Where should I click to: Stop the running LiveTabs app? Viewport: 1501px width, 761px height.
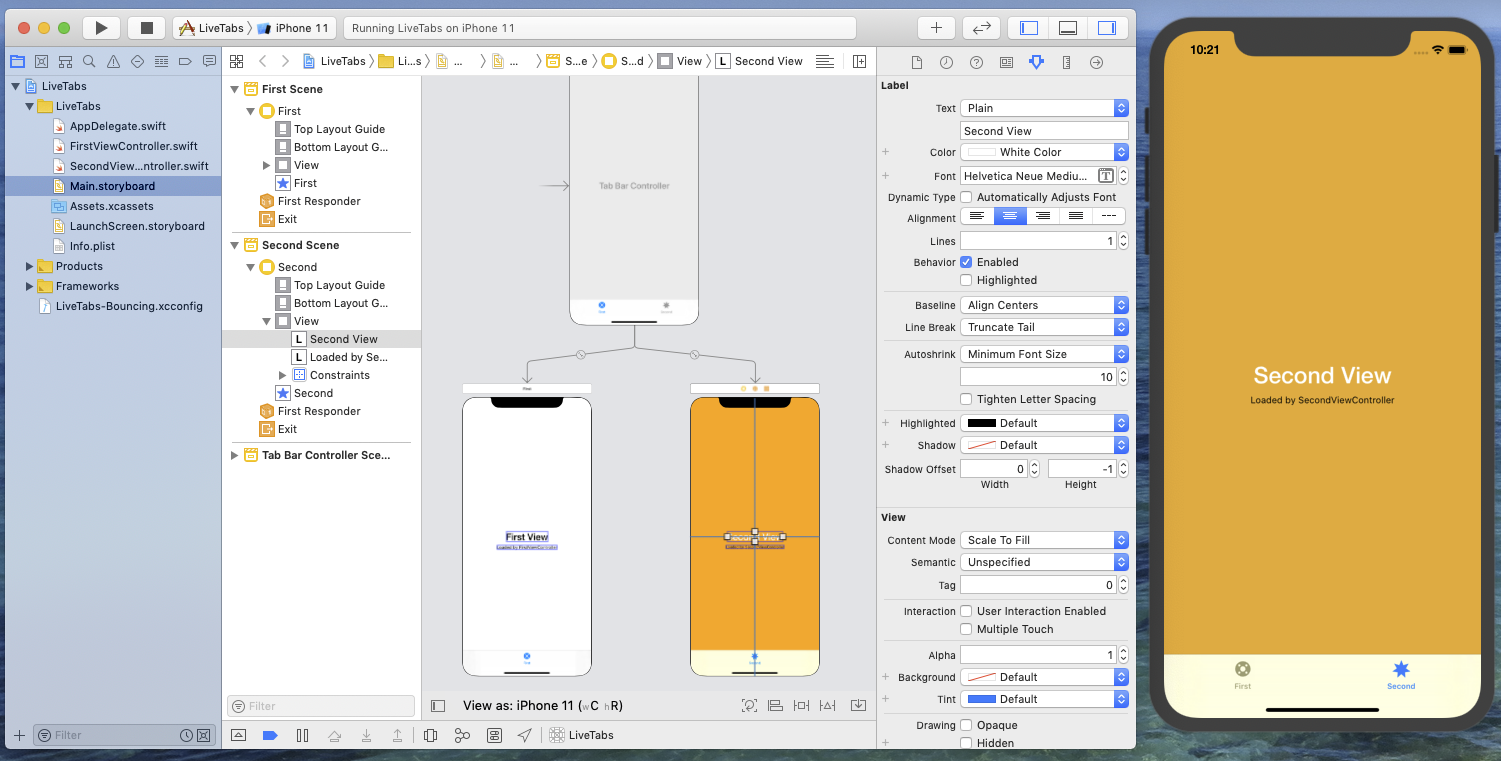click(x=146, y=28)
